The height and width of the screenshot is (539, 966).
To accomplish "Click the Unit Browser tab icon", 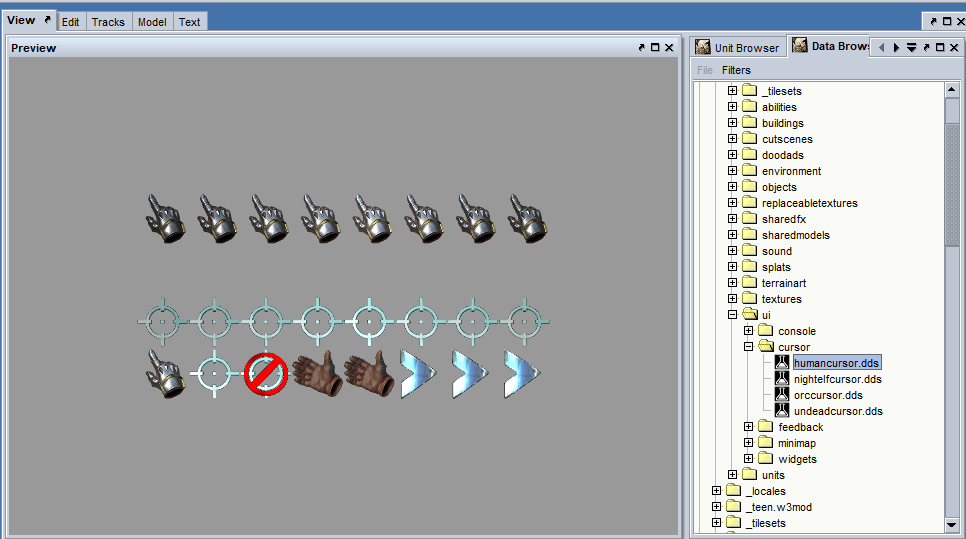I will (x=703, y=47).
